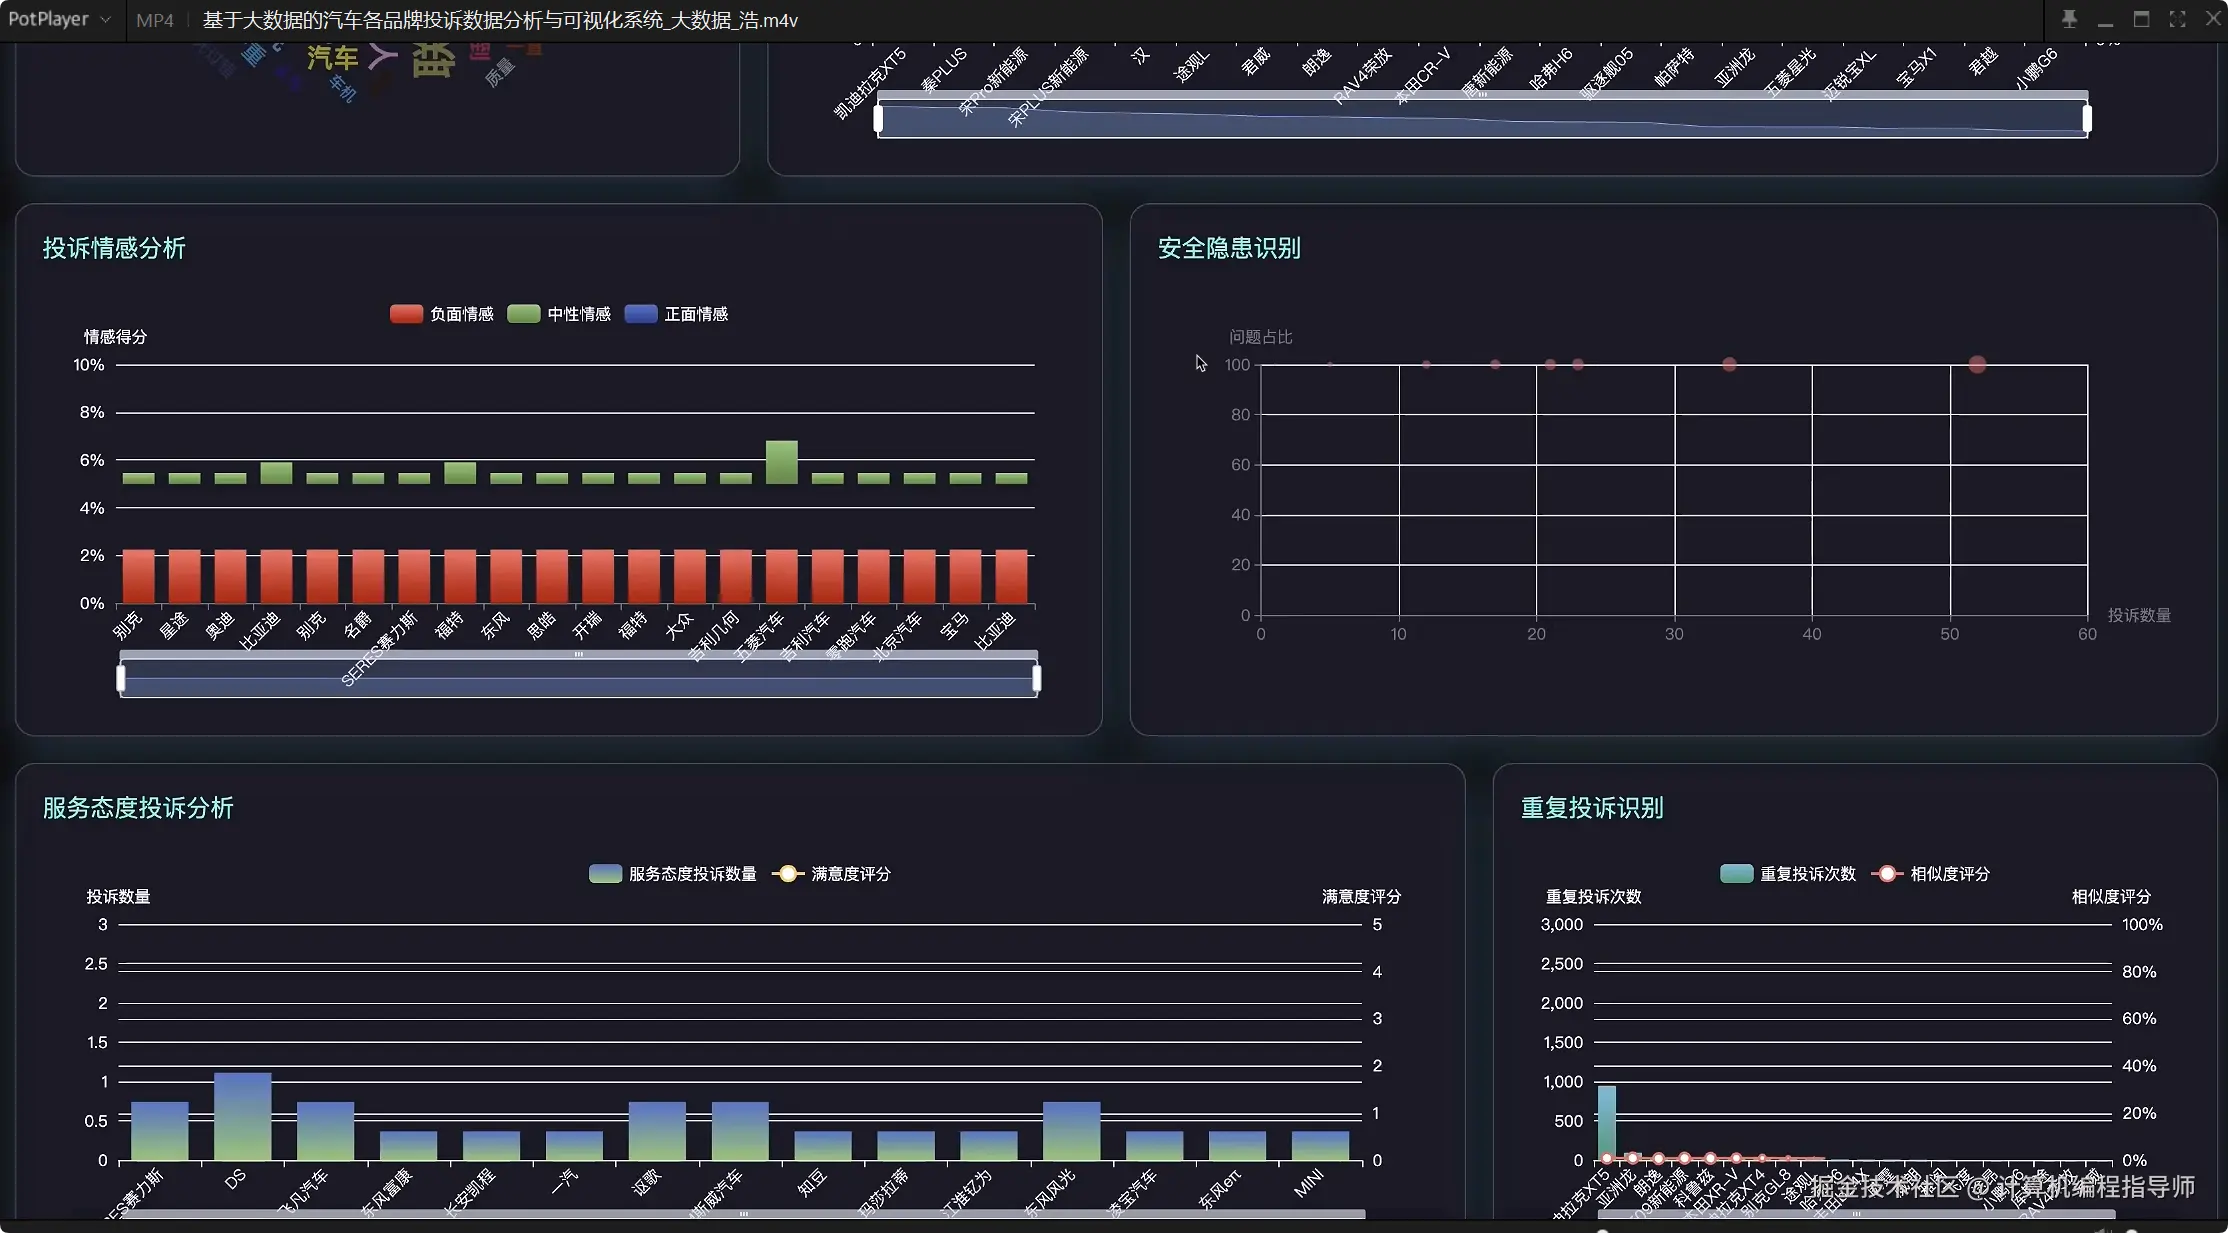The height and width of the screenshot is (1233, 2228).
Task: Click left handle of sentiment chart zoom slider
Action: click(121, 679)
